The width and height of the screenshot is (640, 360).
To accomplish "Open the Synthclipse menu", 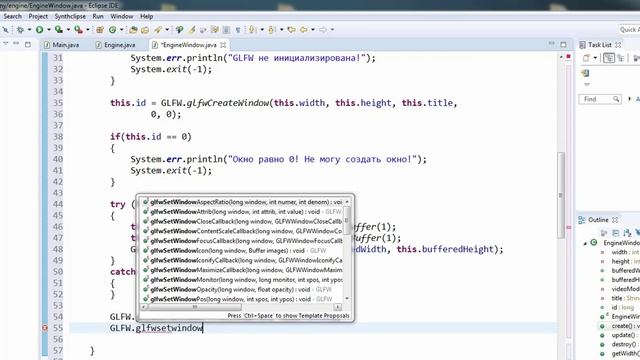I will pos(70,16).
